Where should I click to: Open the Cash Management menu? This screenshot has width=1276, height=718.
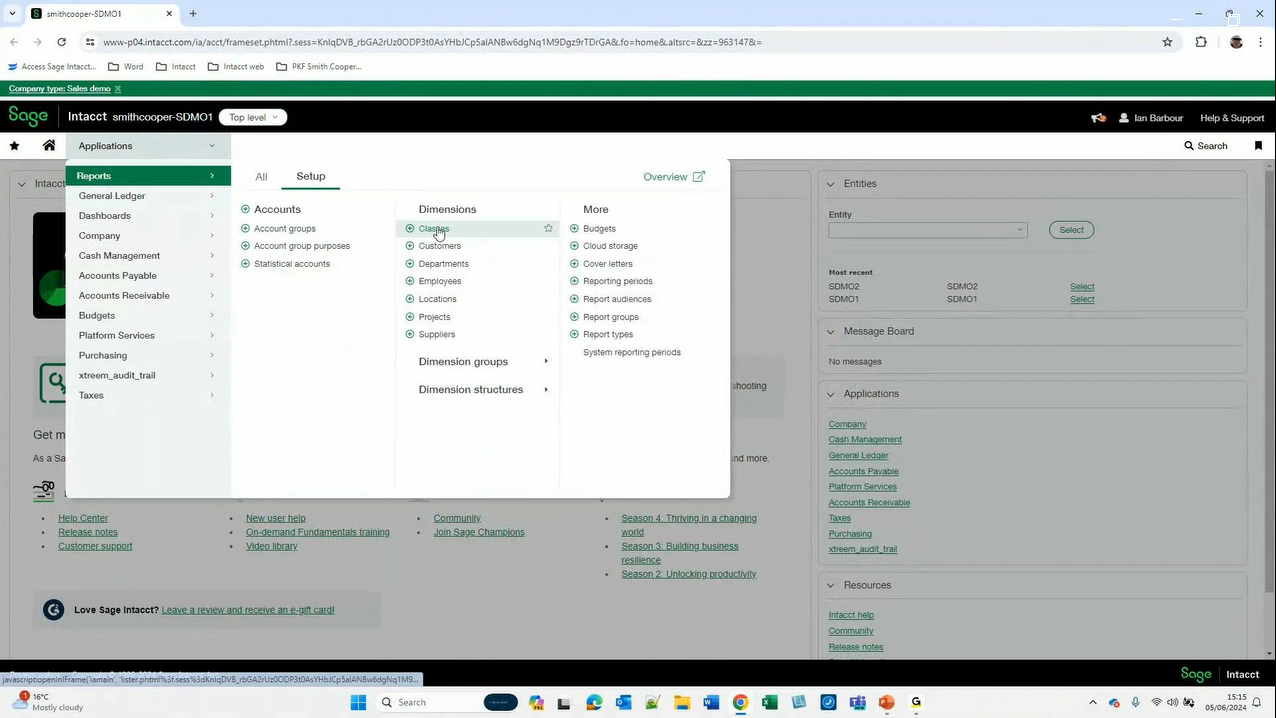click(x=148, y=256)
